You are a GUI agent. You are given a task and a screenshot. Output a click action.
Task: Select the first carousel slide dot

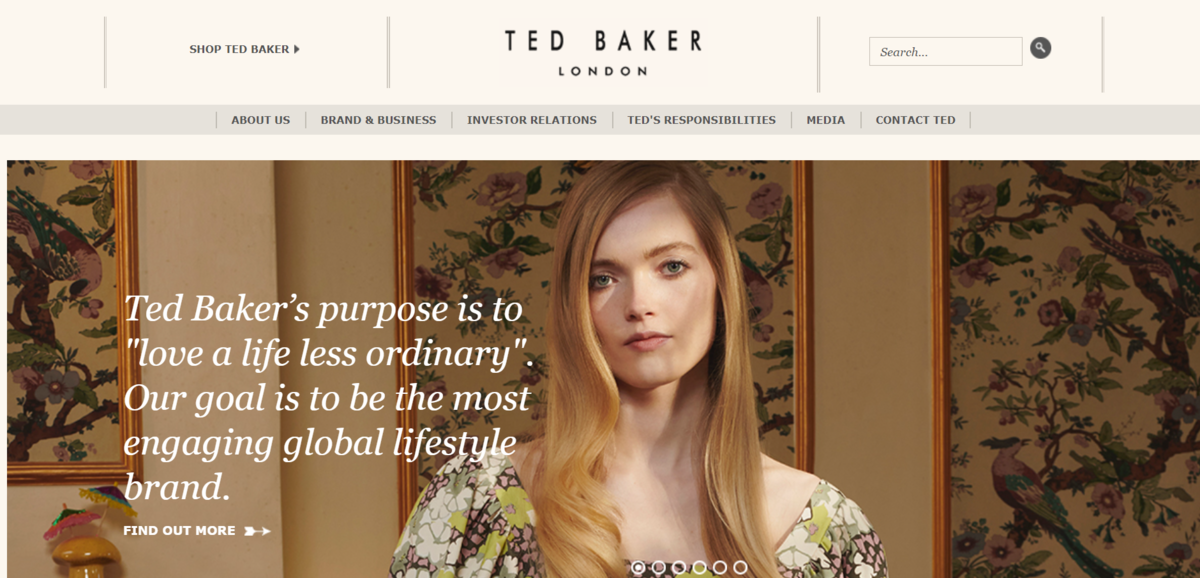(x=638, y=567)
